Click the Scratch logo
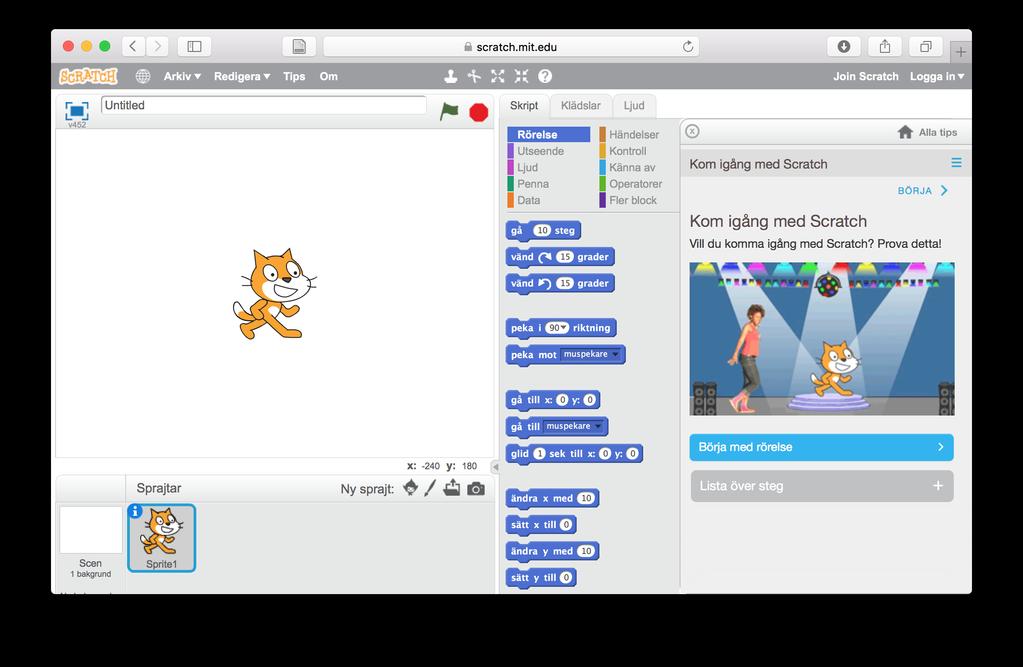 (x=89, y=76)
